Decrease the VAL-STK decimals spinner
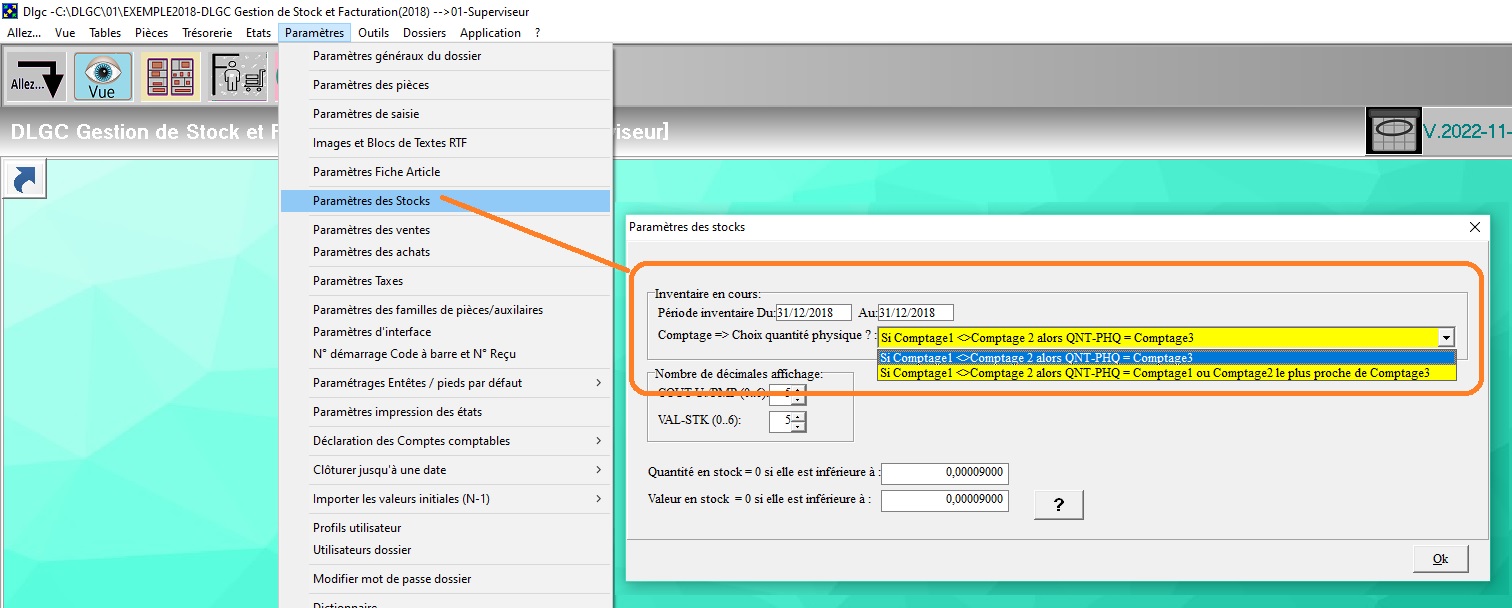Image resolution: width=1512 pixels, height=608 pixels. (x=798, y=427)
